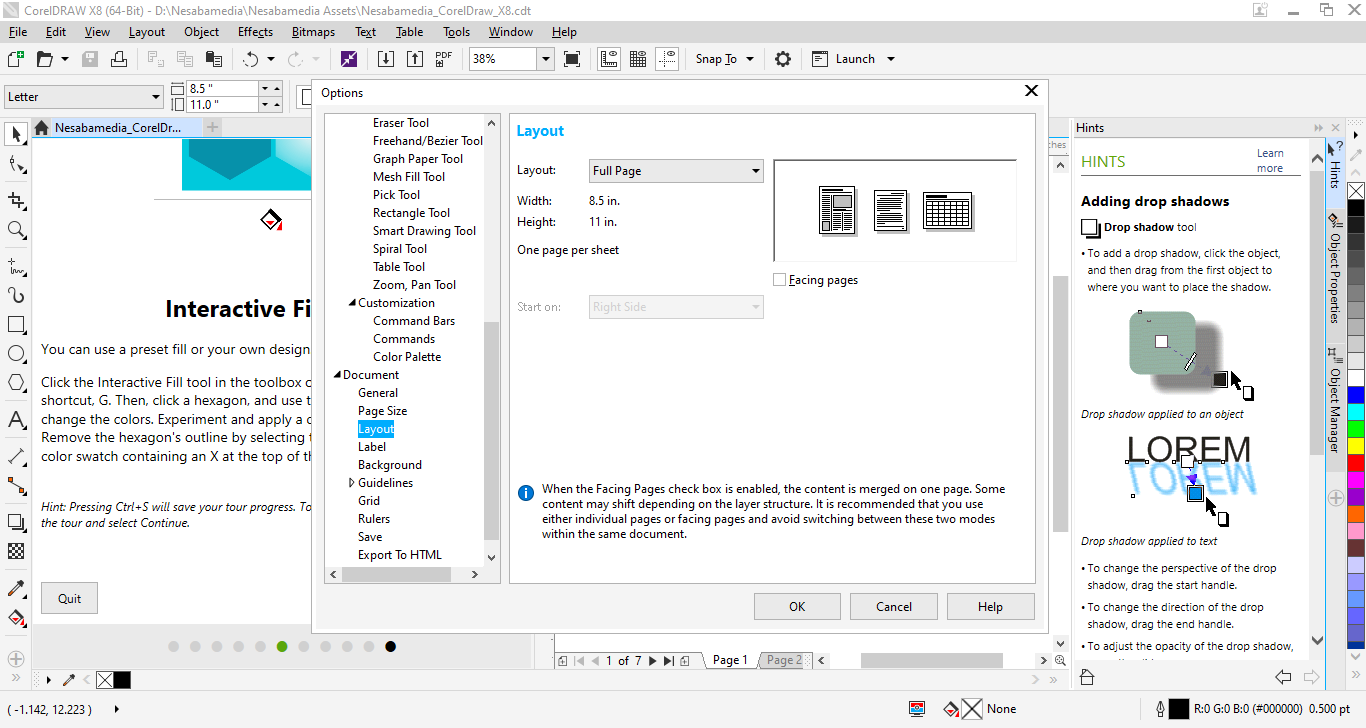The width and height of the screenshot is (1366, 728).
Task: Open the Options gear icon
Action: click(783, 59)
